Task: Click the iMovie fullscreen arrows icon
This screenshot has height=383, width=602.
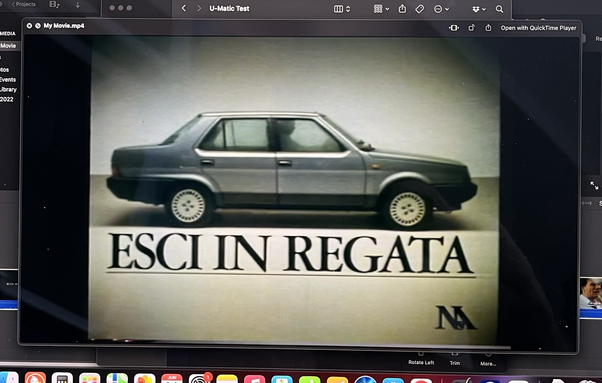Action: (x=594, y=186)
